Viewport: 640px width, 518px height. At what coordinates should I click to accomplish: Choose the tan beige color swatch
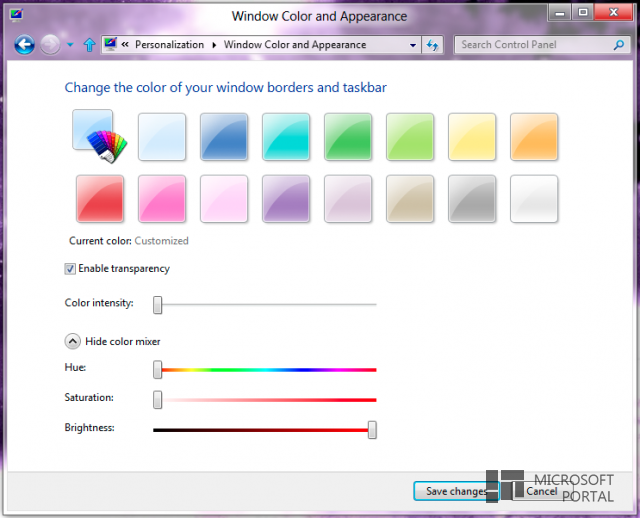(x=410, y=199)
